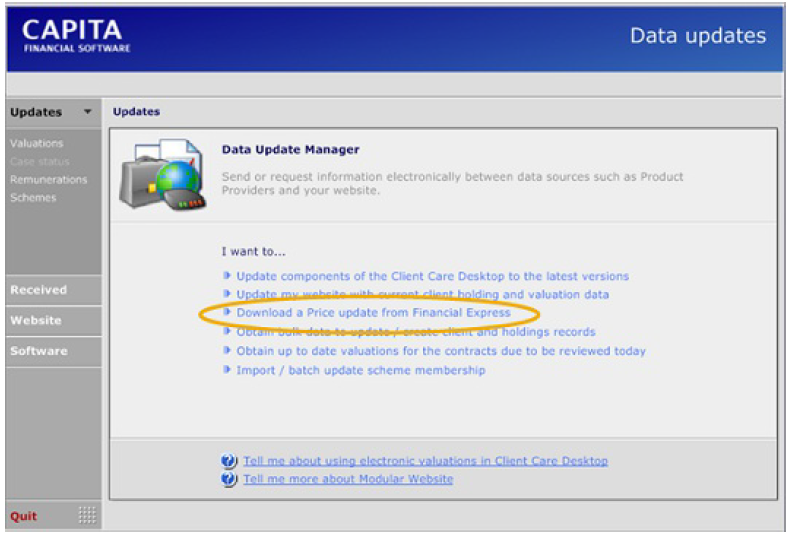The image size is (788, 535).
Task: Click the Data Update Manager briefcase globe icon
Action: point(162,175)
